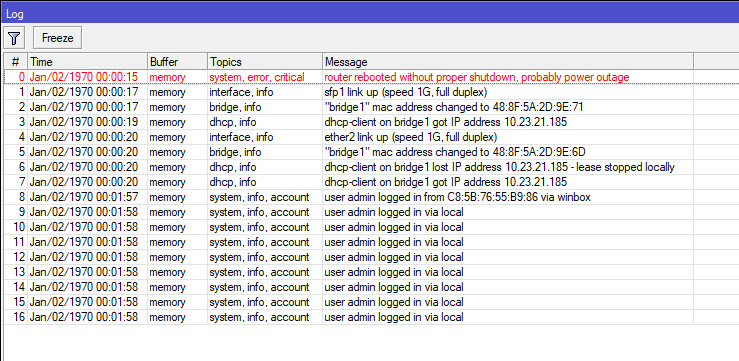Select 'logged in from C8:5B:76:55:B9:86 via winbox' message
The height and width of the screenshot is (361, 739).
pos(458,197)
